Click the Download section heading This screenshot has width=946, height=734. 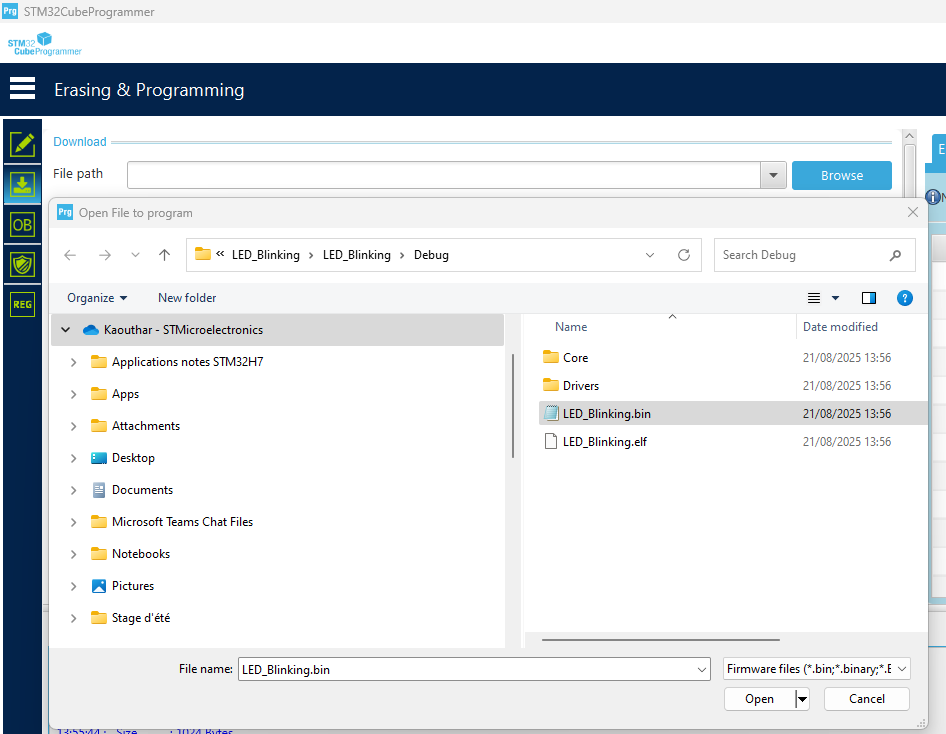coord(80,142)
